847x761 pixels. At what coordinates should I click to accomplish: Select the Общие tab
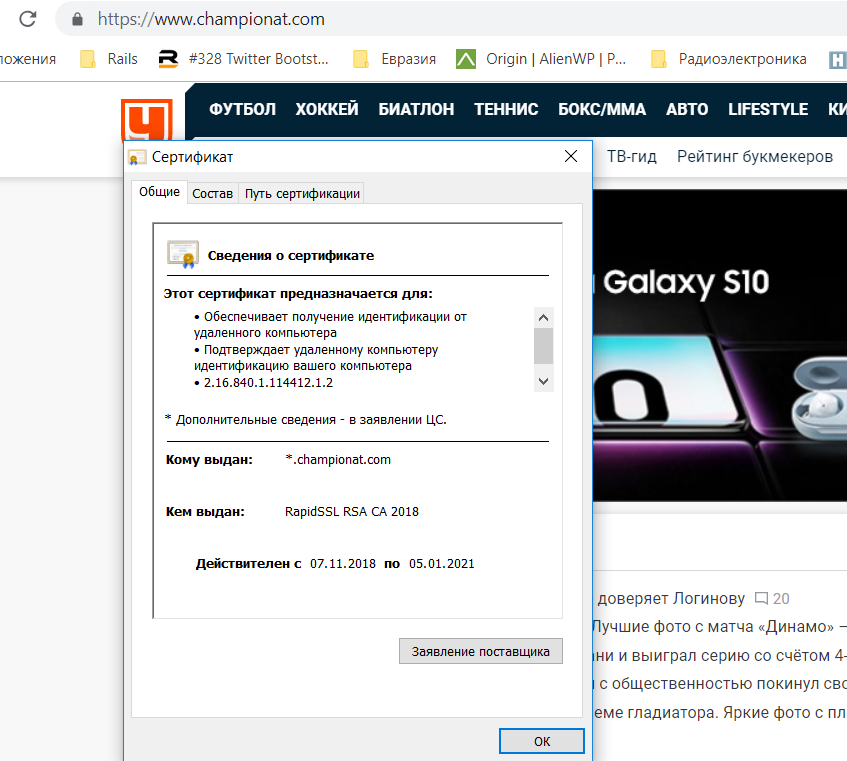tap(159, 192)
